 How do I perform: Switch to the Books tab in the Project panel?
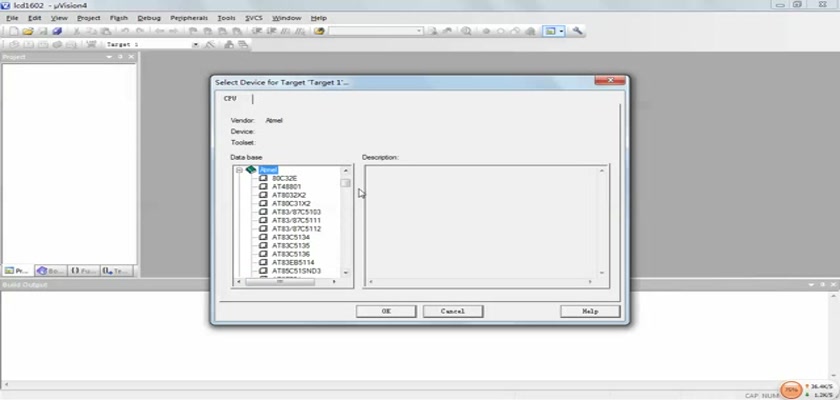[50, 271]
